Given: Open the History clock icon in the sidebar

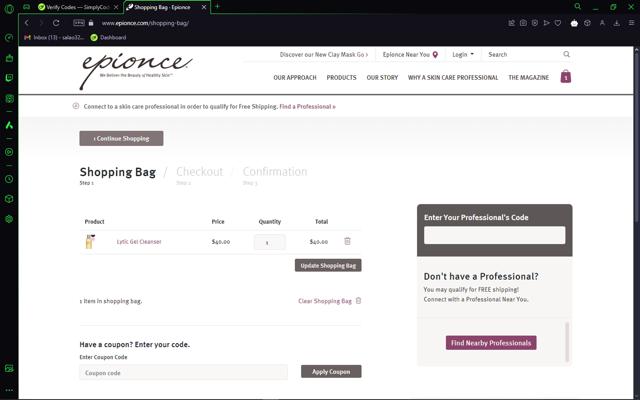Looking at the screenshot, I should (9, 179).
